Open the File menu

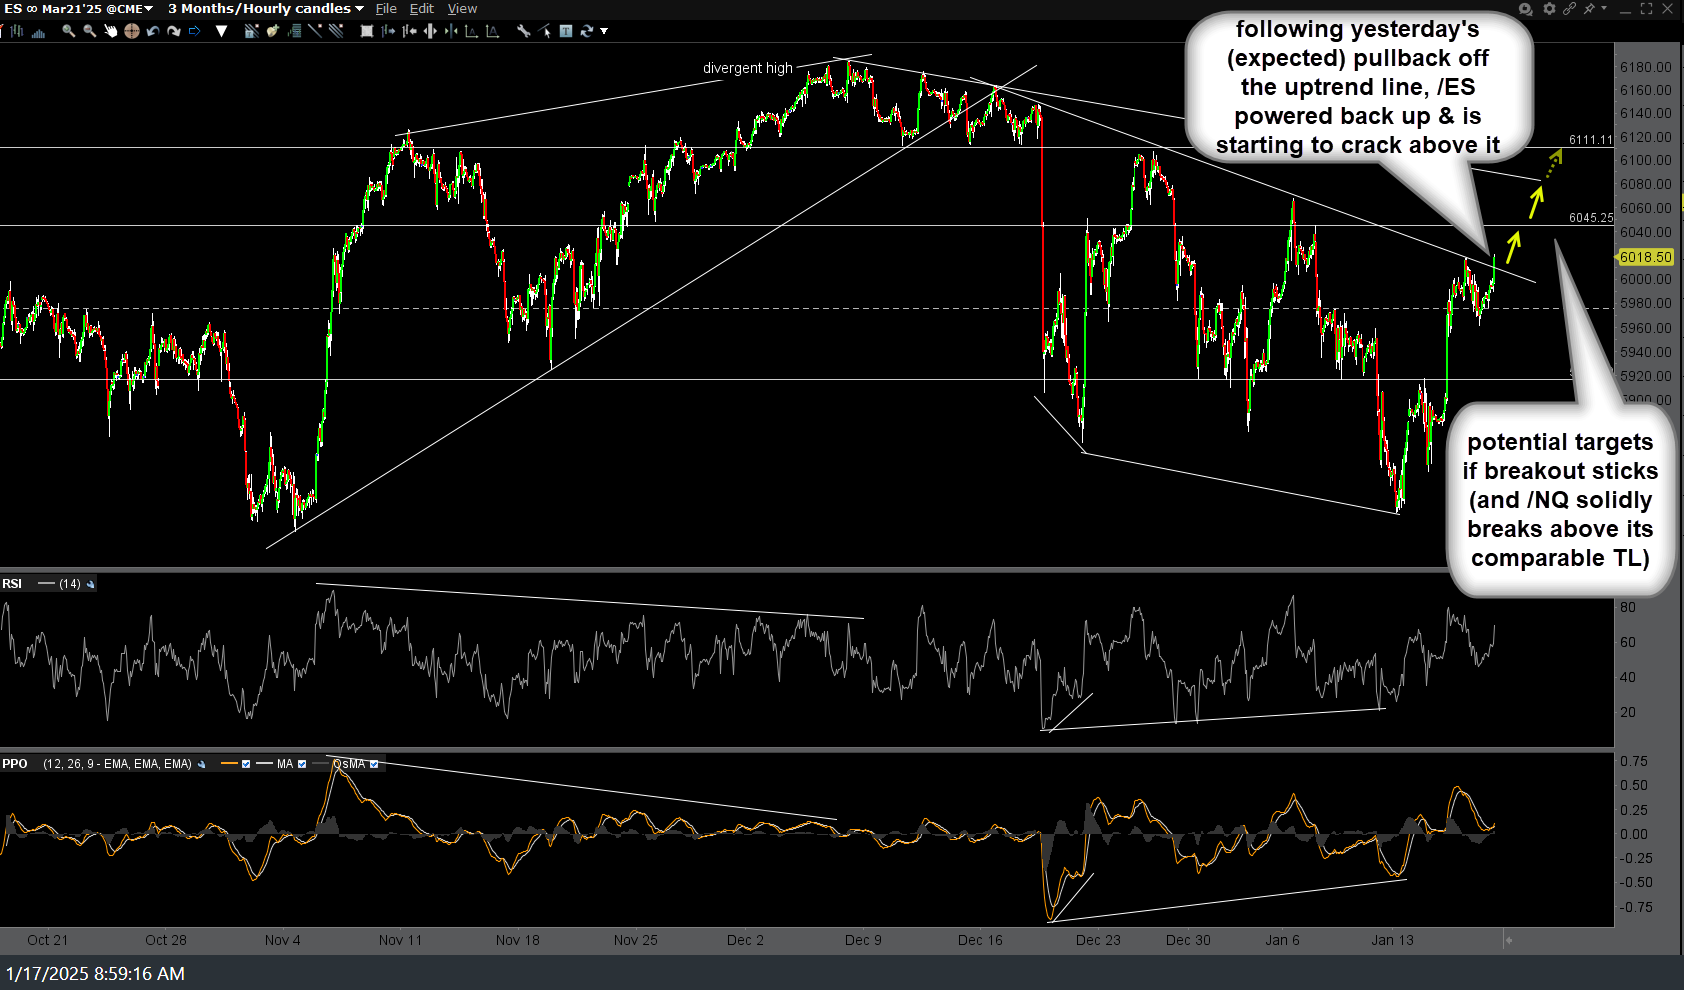(x=386, y=8)
